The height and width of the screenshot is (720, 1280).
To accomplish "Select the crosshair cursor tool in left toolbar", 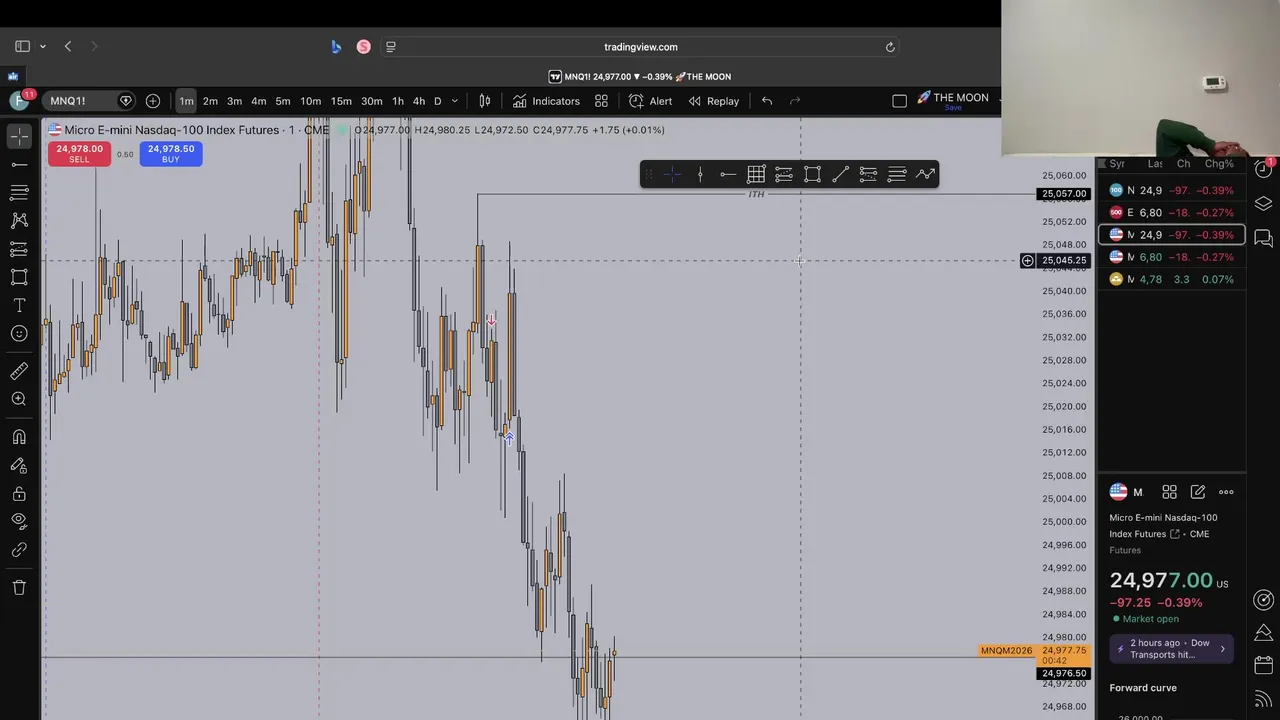I will pyautogui.click(x=19, y=136).
